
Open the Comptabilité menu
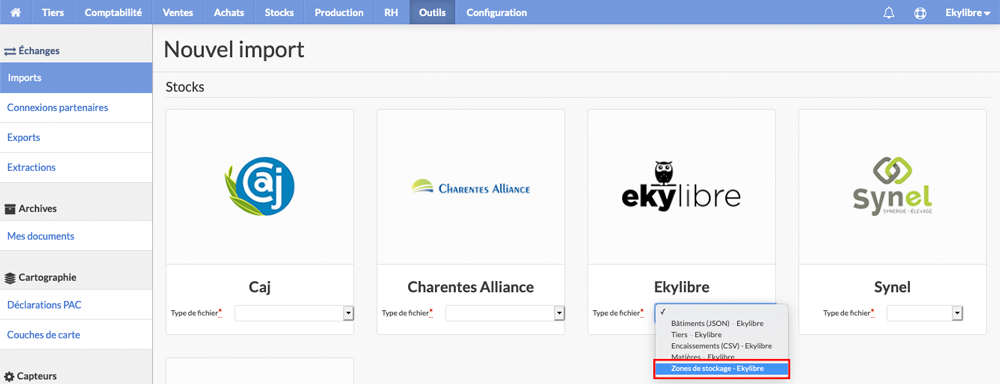pos(113,13)
